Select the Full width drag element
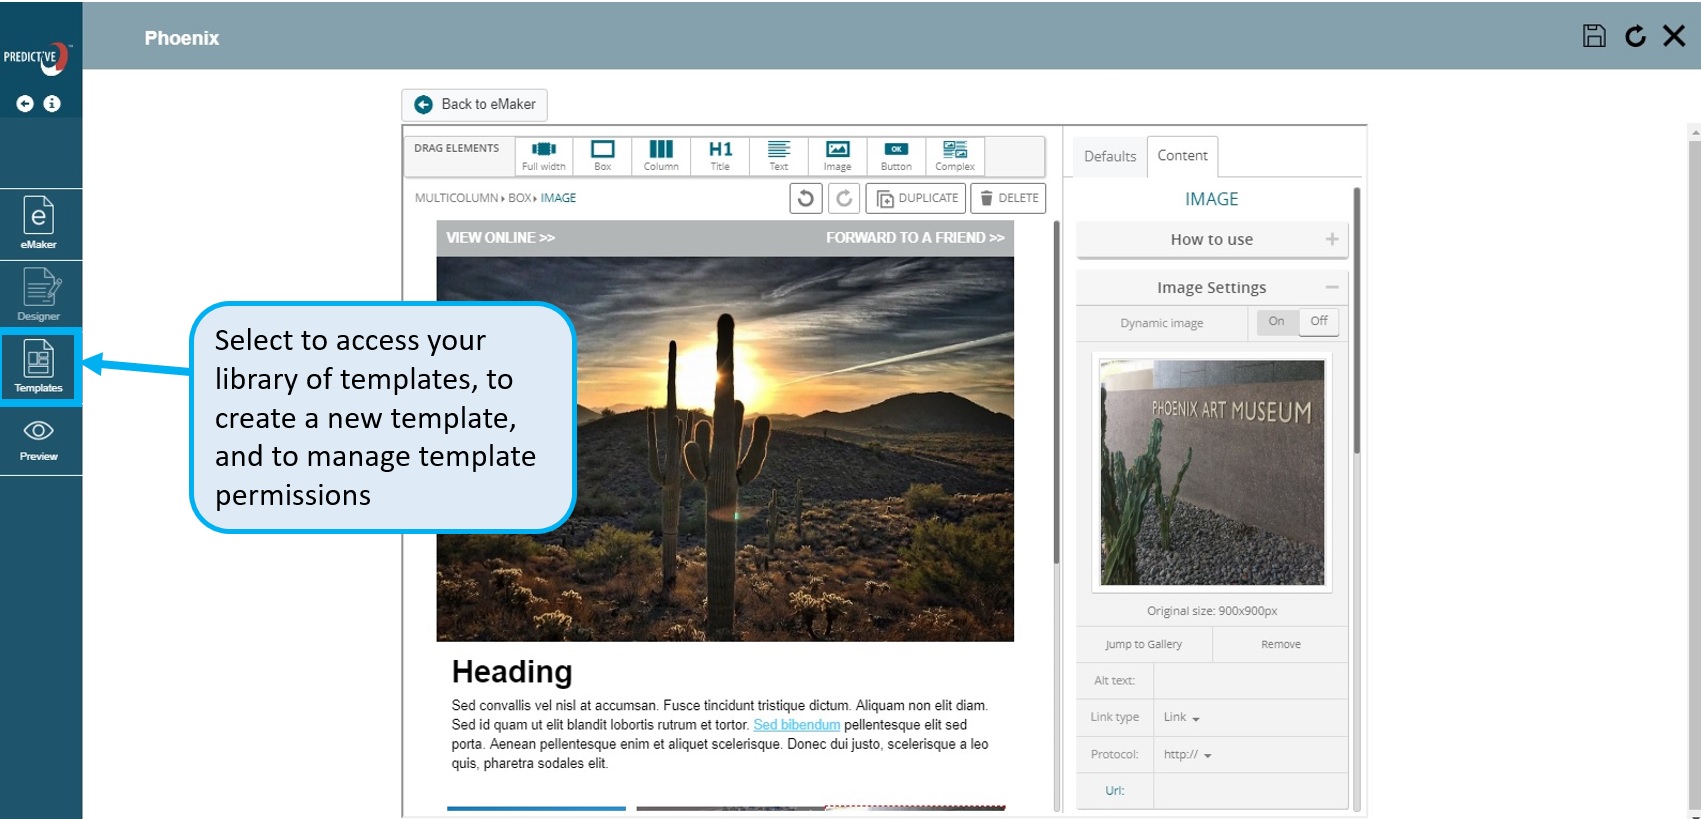Viewport: 1701px width, 819px height. (x=543, y=155)
